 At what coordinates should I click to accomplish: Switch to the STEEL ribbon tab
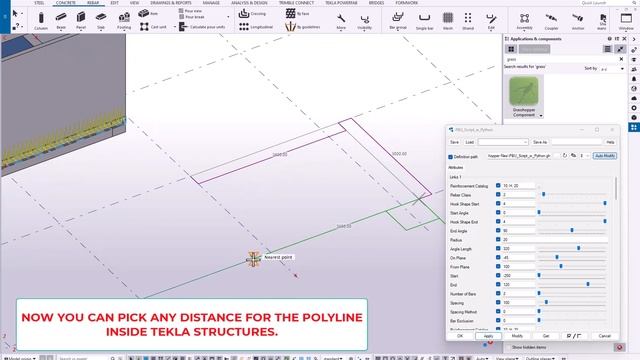point(39,3)
